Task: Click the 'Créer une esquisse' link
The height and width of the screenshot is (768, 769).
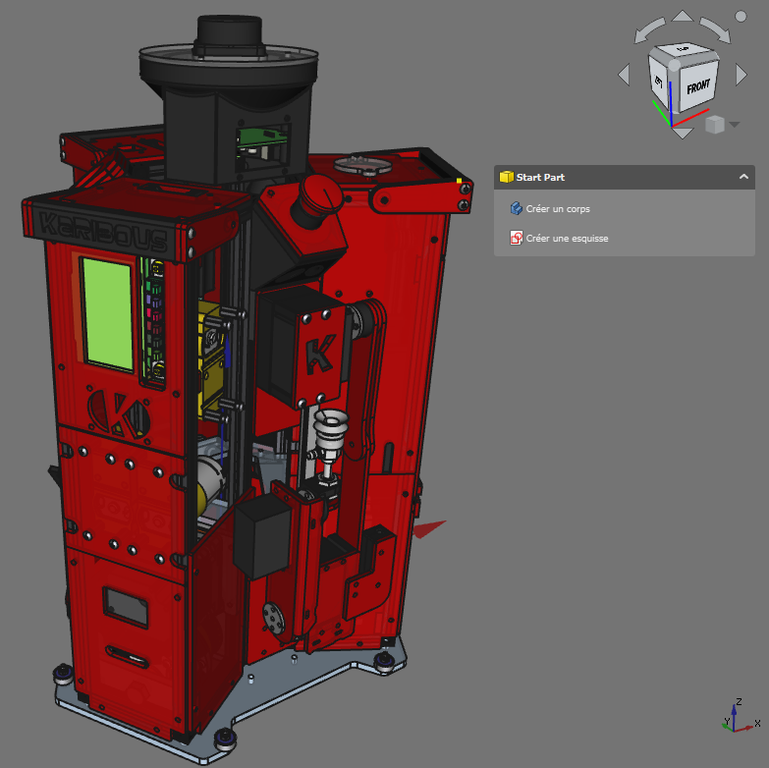Action: click(x=567, y=238)
